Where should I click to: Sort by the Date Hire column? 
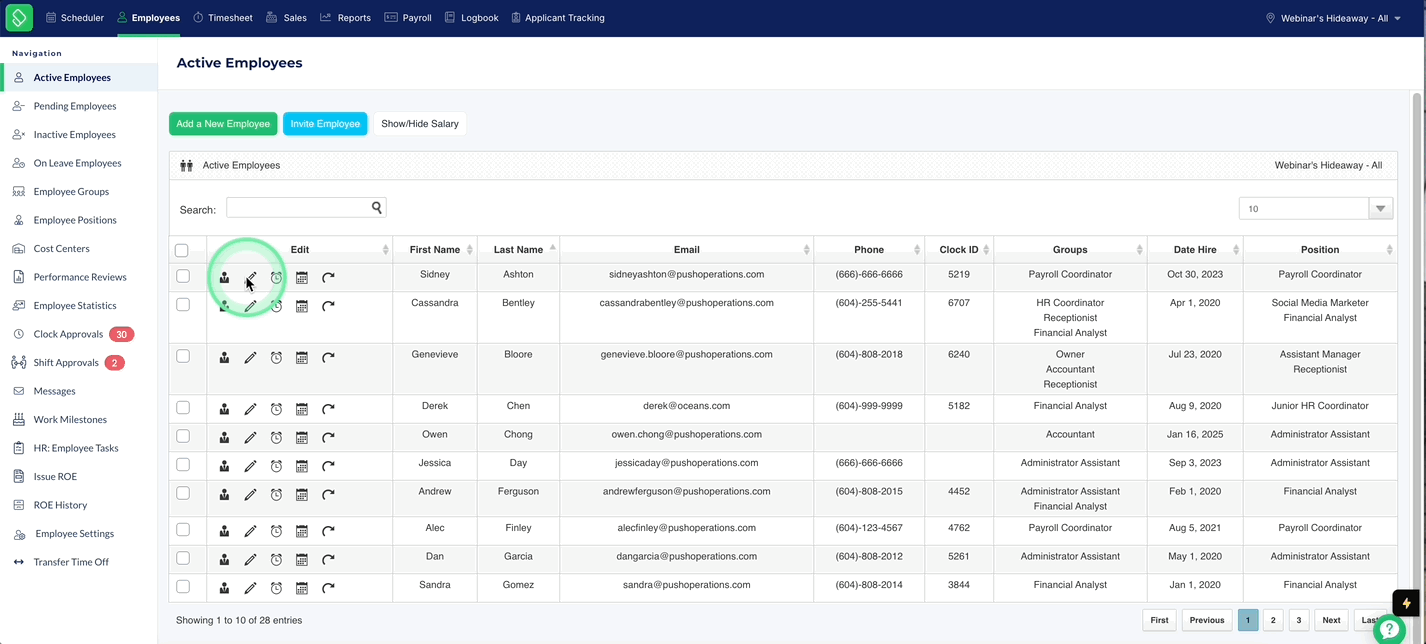tap(1194, 249)
